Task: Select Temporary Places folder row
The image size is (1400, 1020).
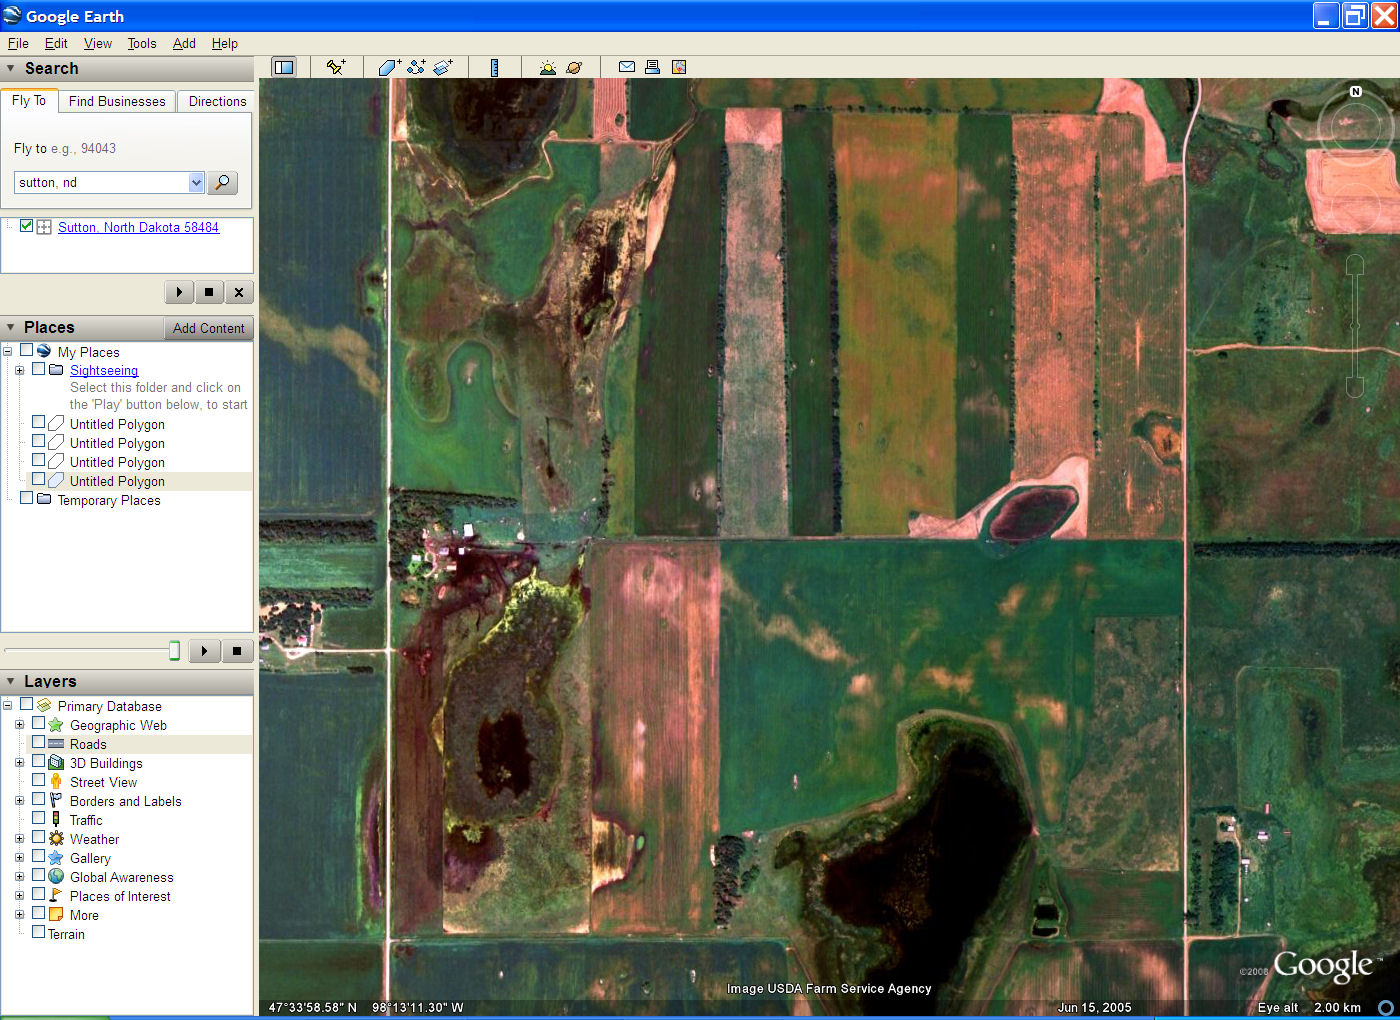Action: (109, 500)
